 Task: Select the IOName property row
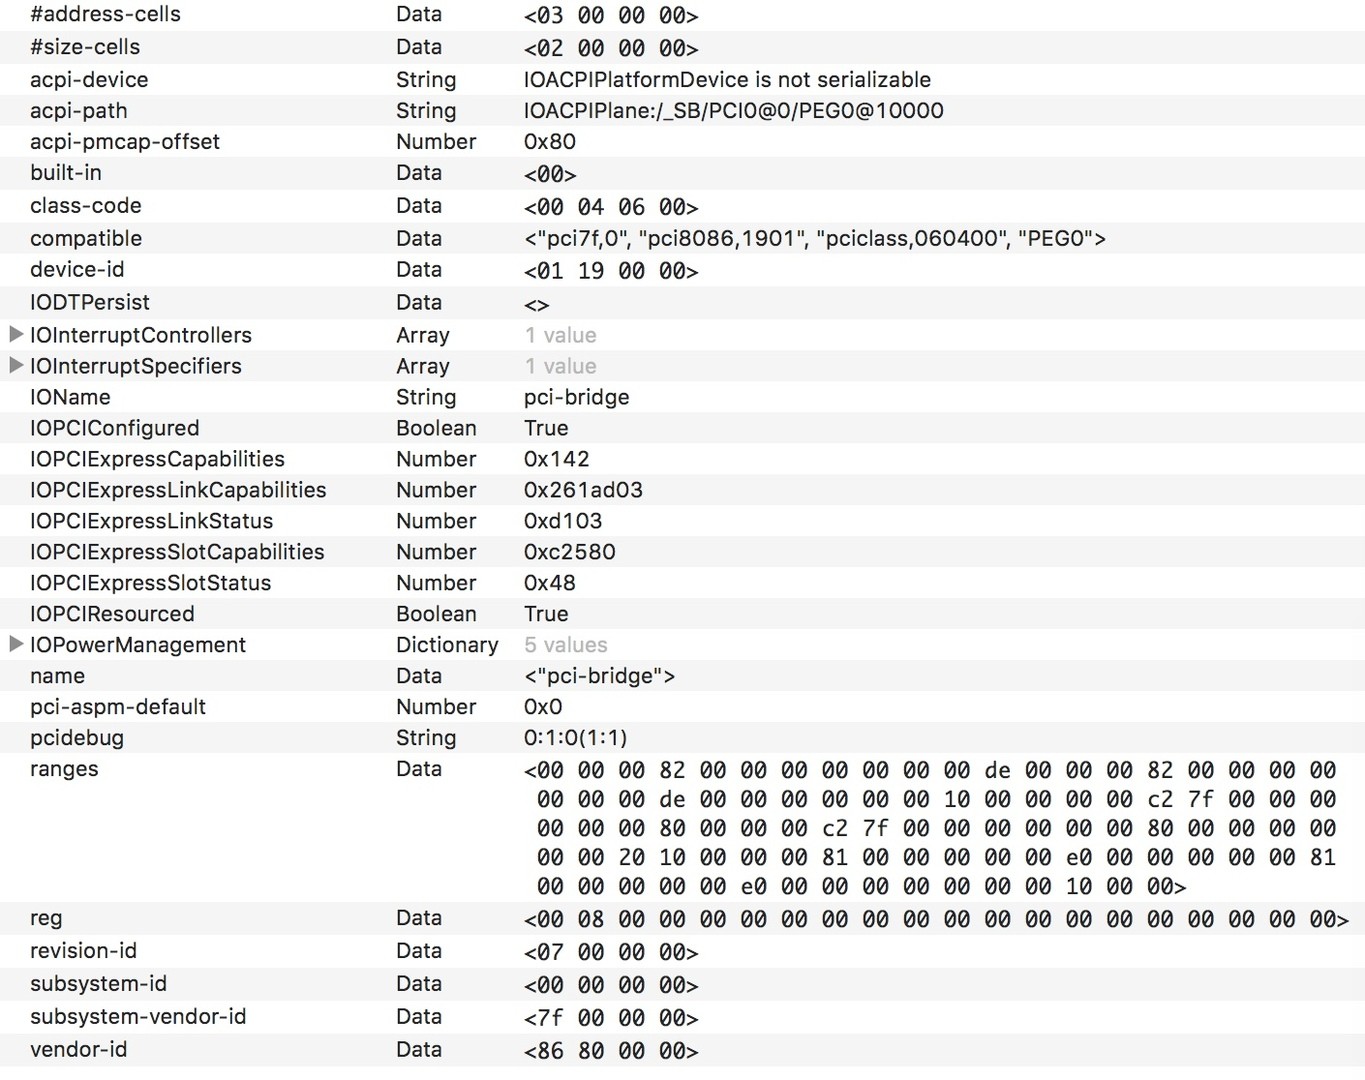(x=70, y=397)
